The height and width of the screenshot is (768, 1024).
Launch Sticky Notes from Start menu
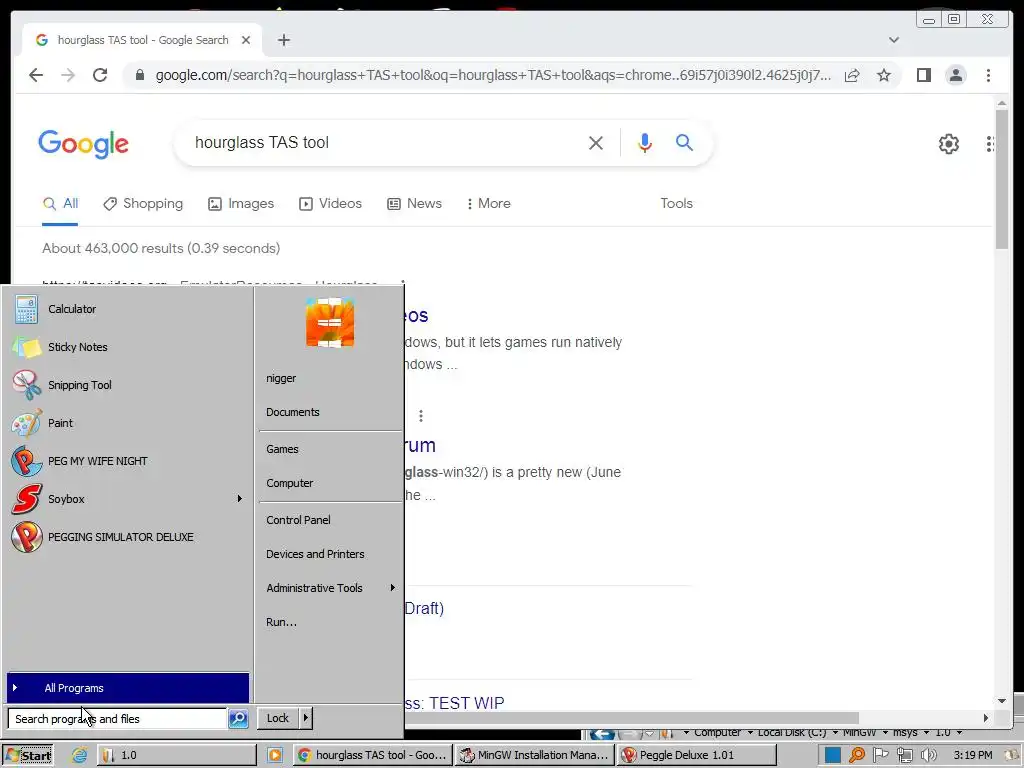tap(77, 347)
